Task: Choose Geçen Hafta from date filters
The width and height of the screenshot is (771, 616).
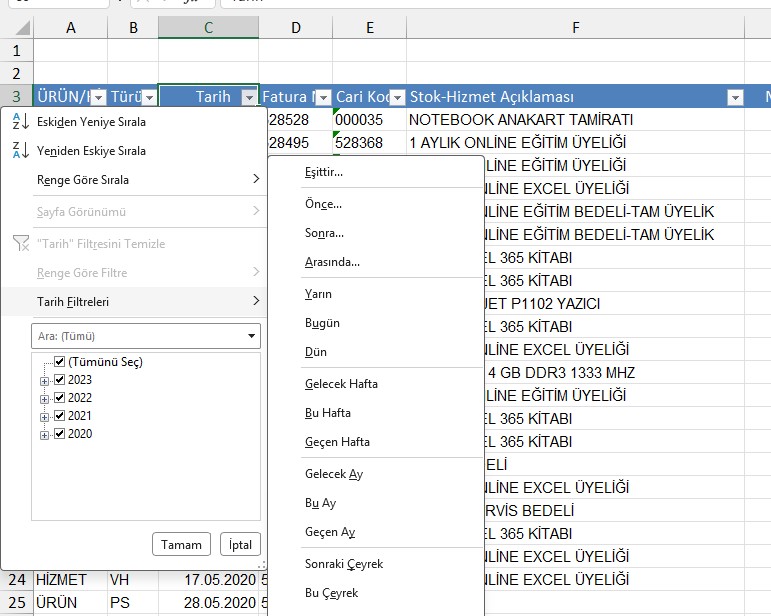Action: pyautogui.click(x=337, y=442)
